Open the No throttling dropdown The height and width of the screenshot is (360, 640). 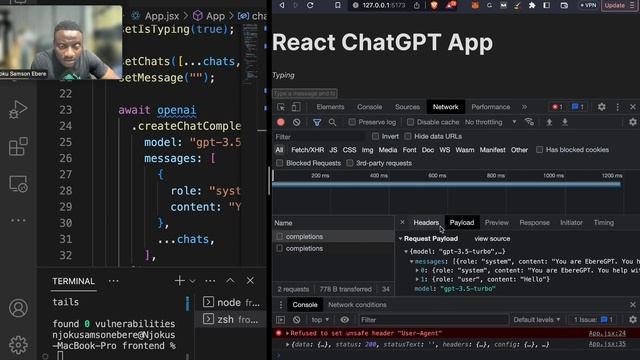[x=491, y=122]
